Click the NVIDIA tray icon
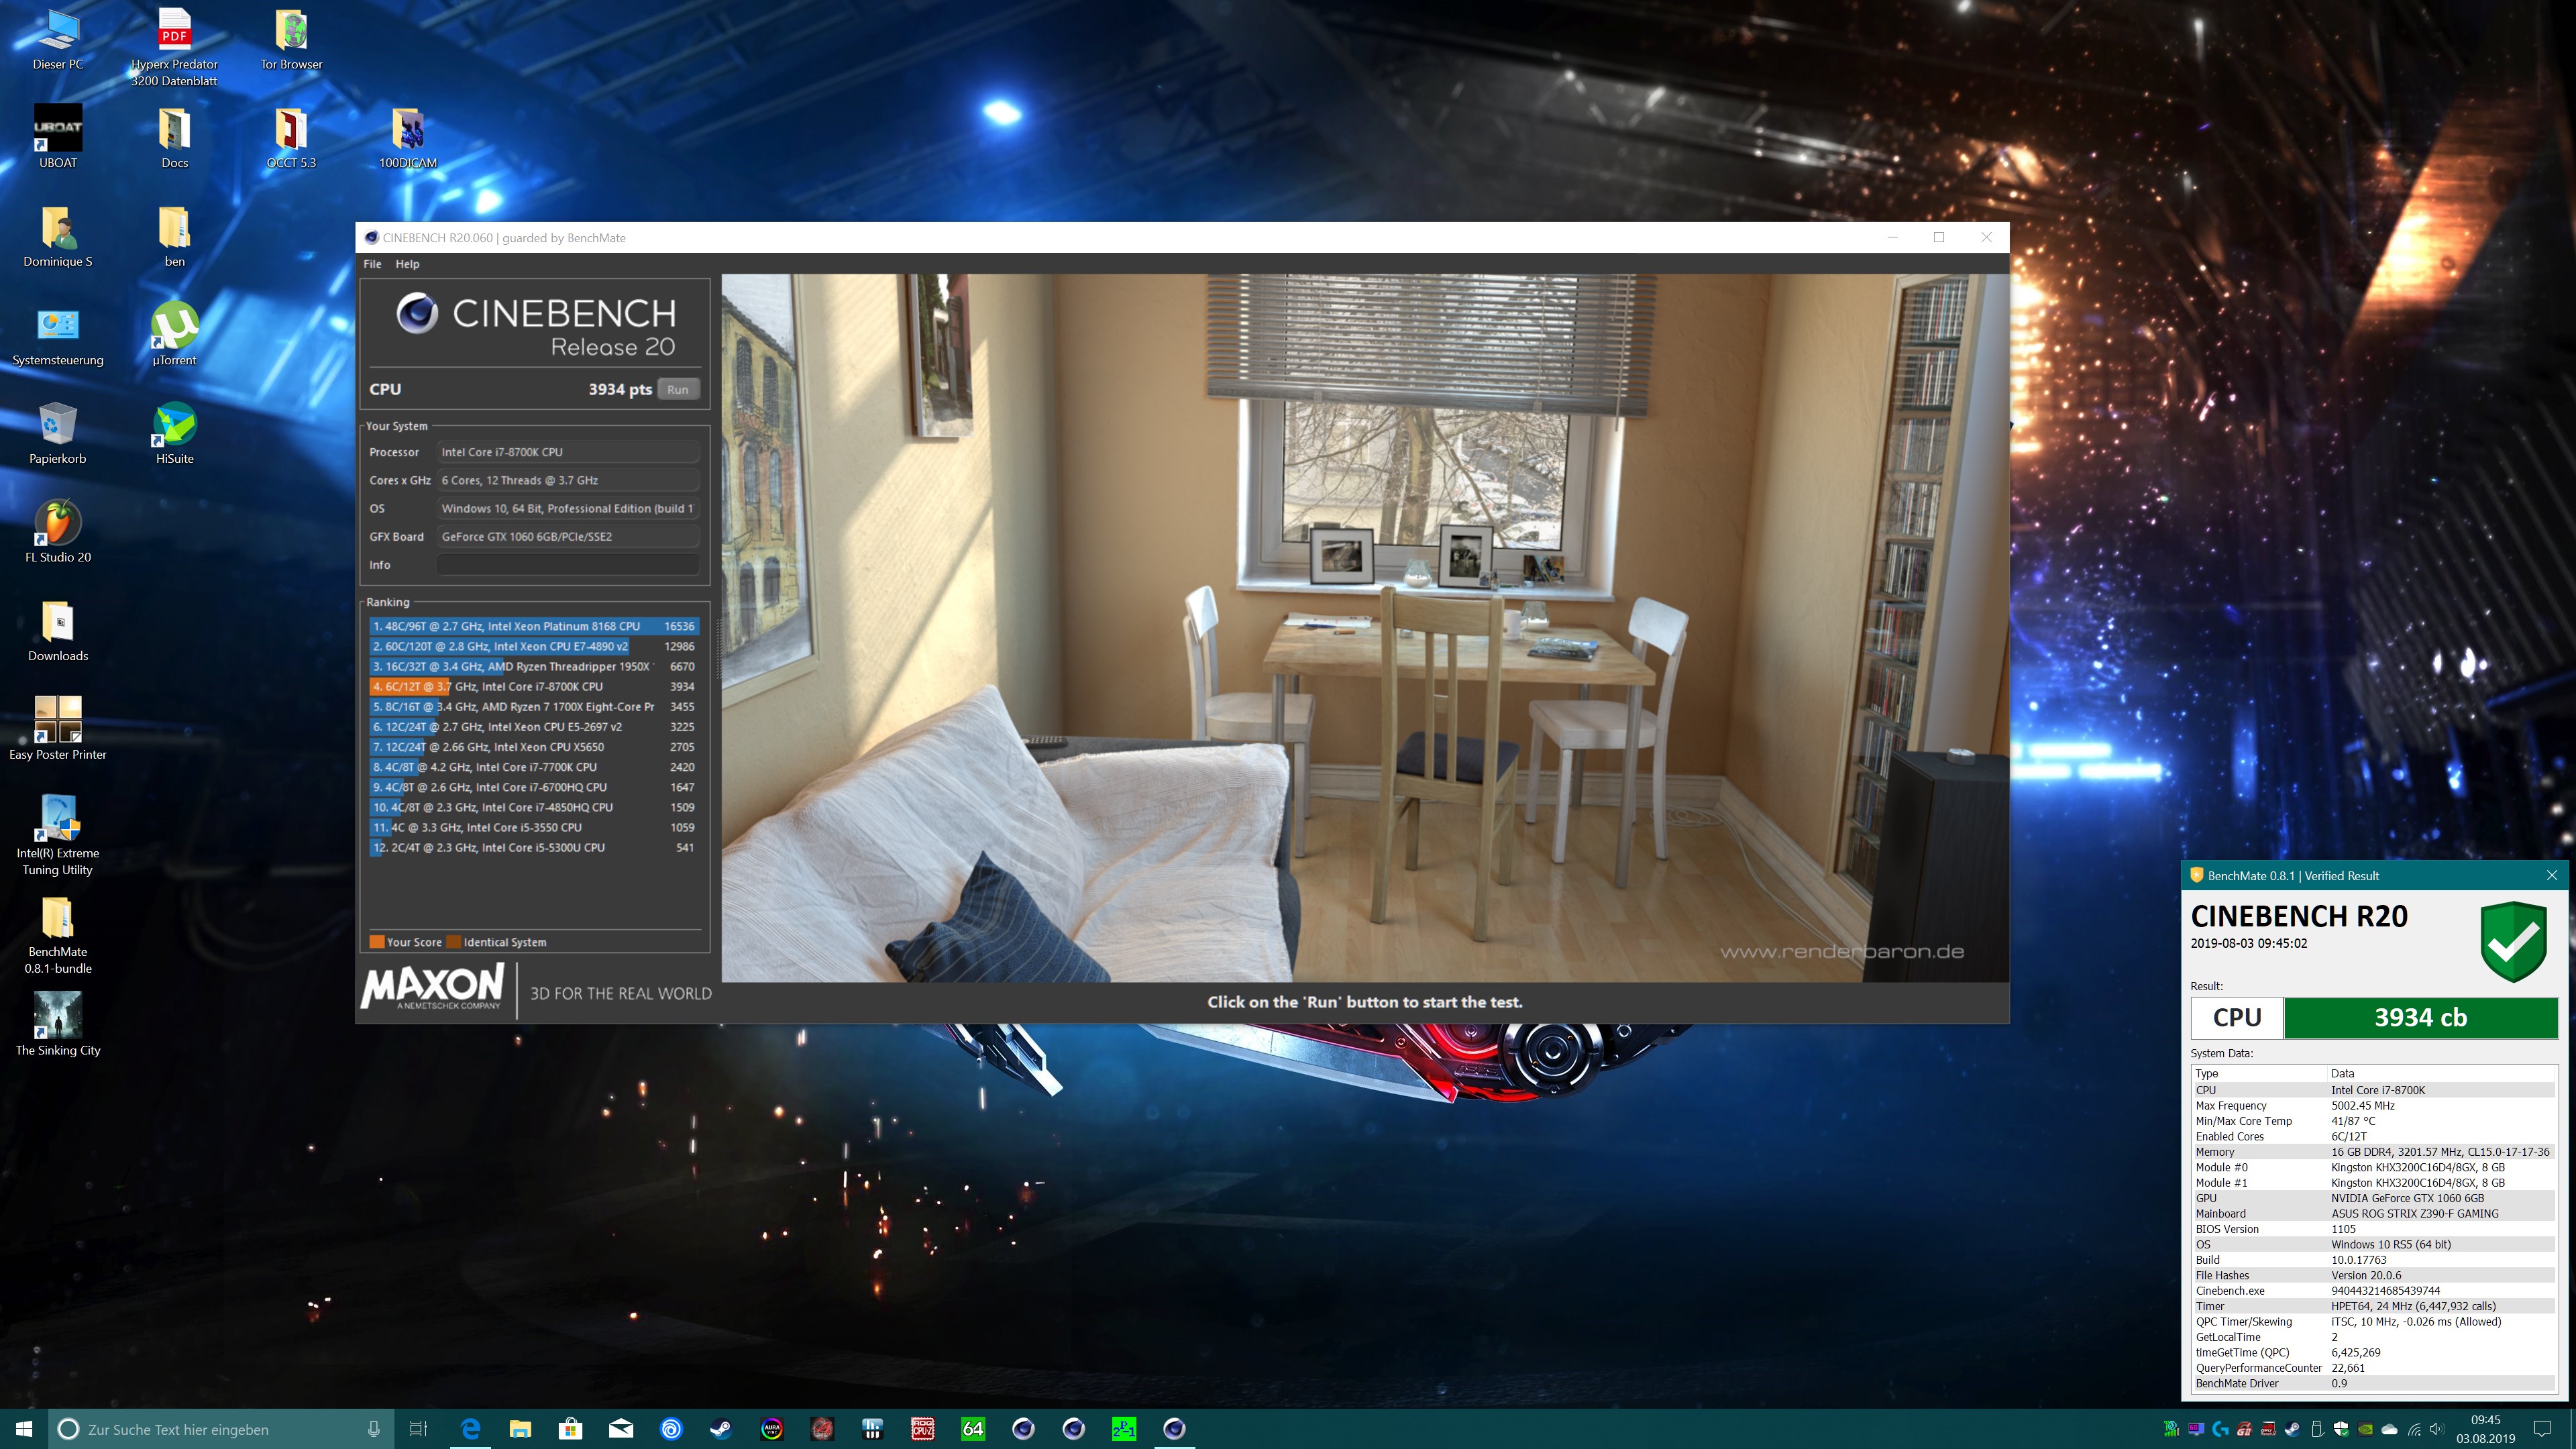The image size is (2576, 1449). point(2365,1429)
